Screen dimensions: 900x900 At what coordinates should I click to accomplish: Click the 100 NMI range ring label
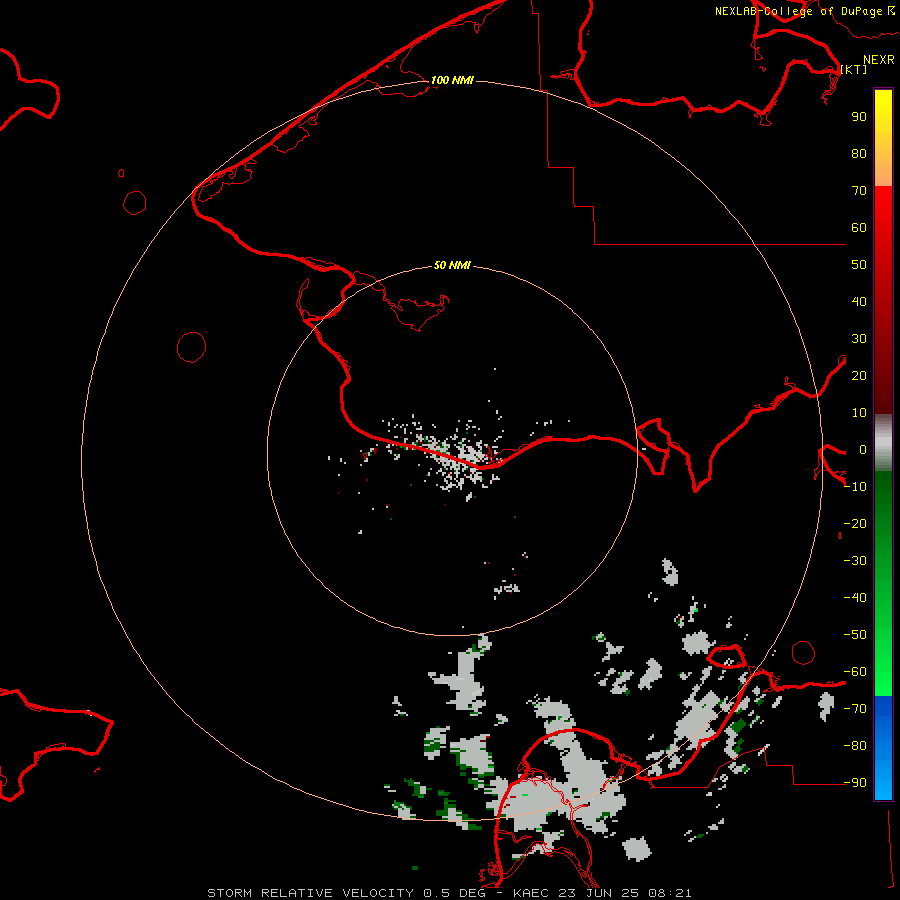point(452,80)
